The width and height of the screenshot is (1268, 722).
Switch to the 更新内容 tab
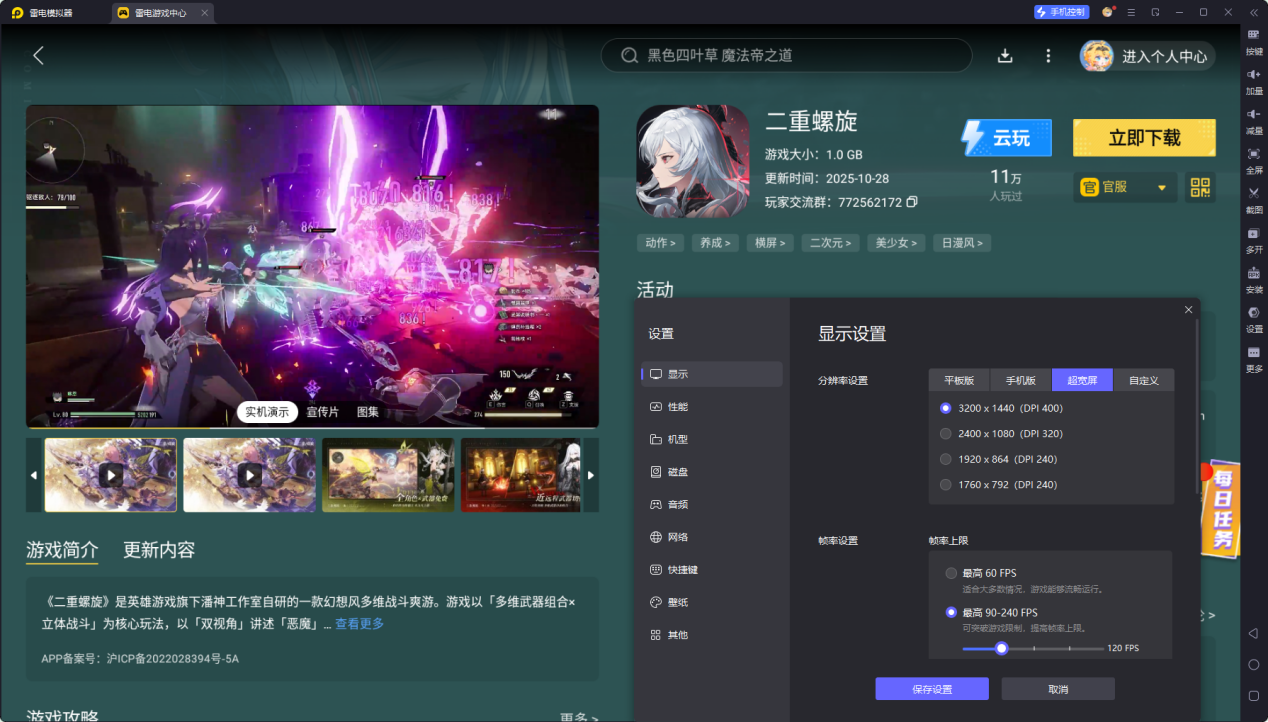(159, 550)
